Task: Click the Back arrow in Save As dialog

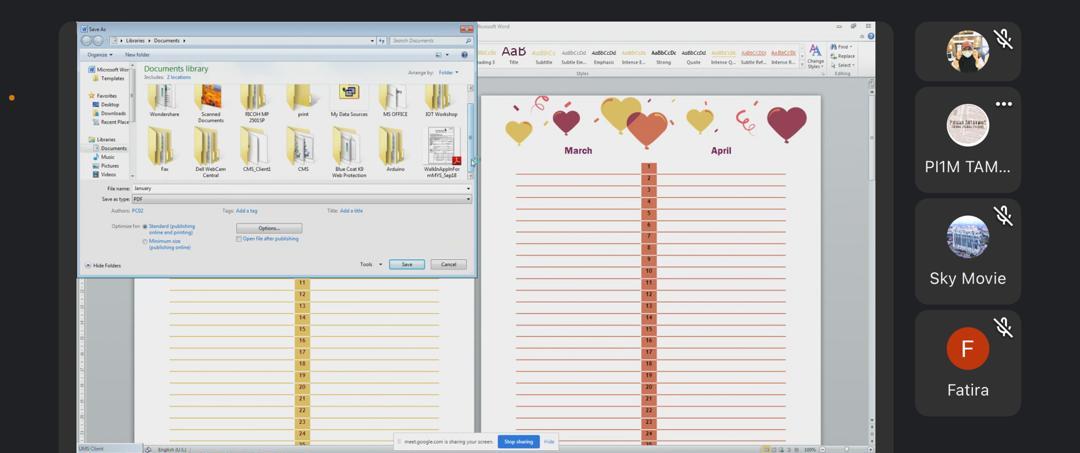Action: tap(87, 41)
